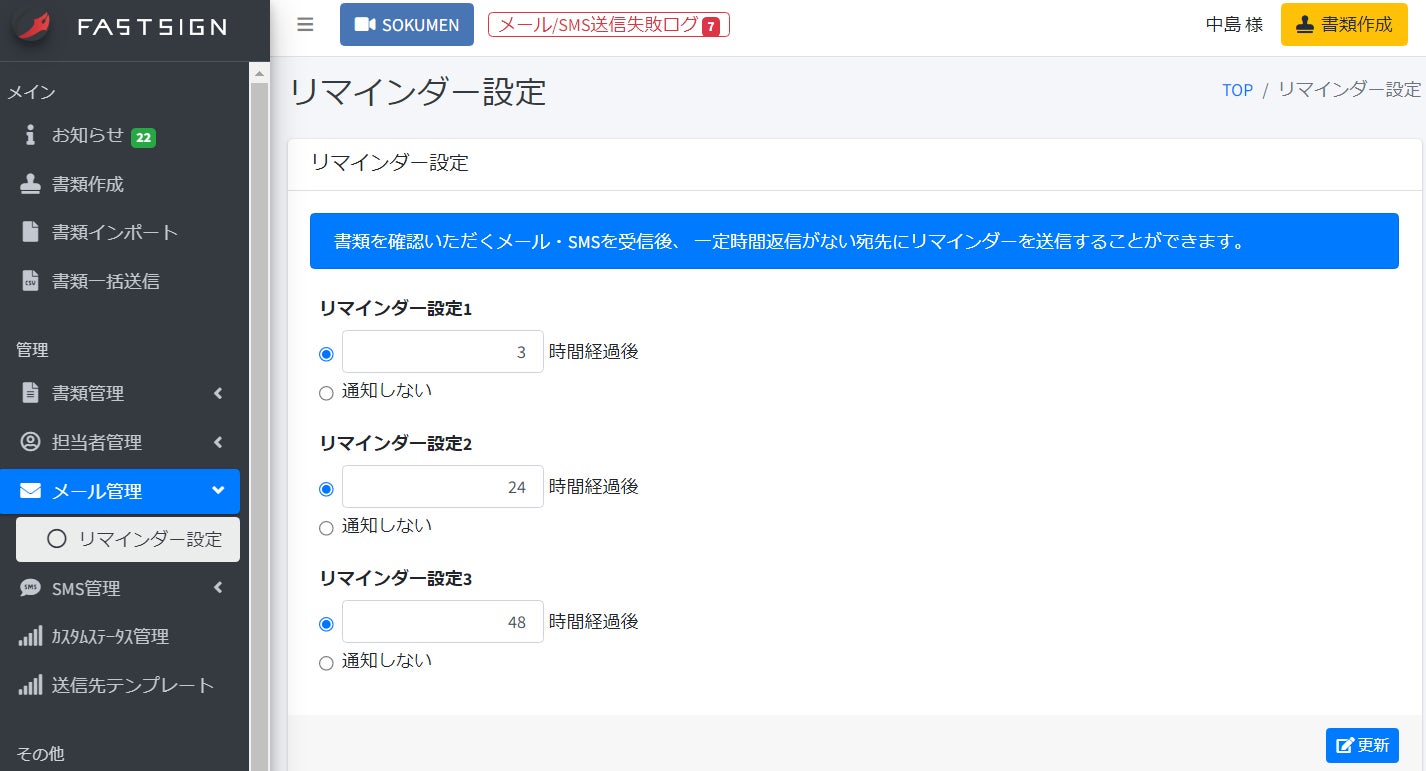Open 送信先テンプレート in the sidebar
Image resolution: width=1426 pixels, height=771 pixels.
(120, 685)
